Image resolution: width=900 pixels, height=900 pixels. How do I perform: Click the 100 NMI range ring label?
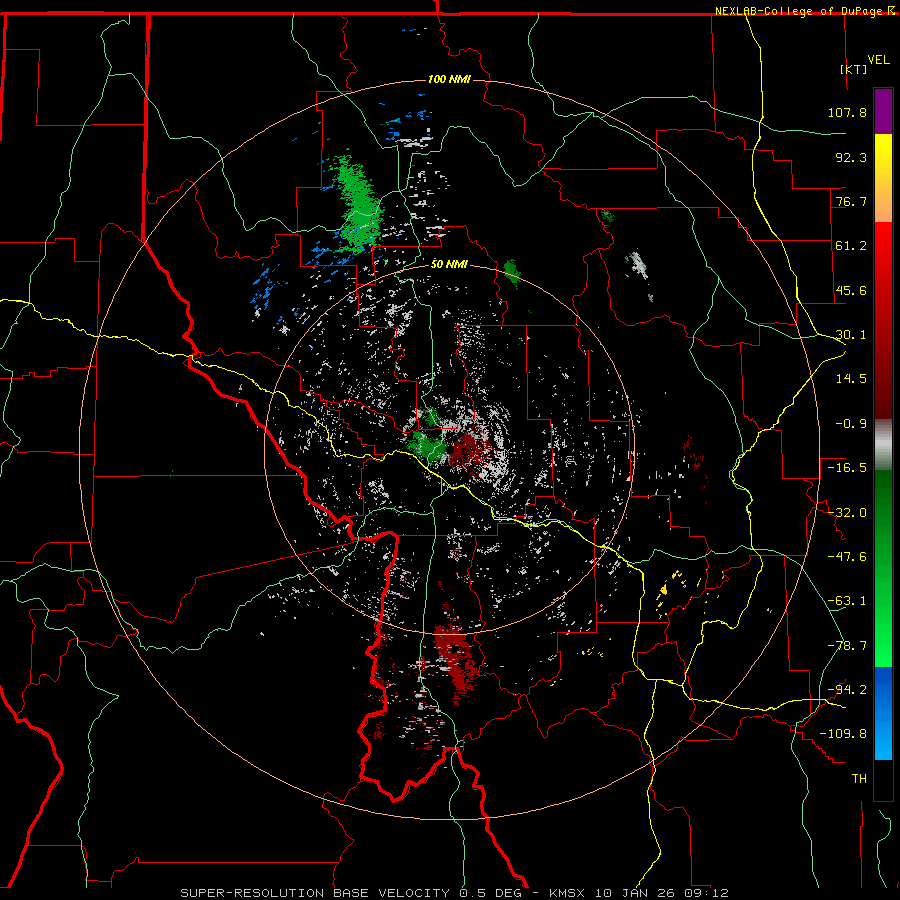pyautogui.click(x=449, y=79)
